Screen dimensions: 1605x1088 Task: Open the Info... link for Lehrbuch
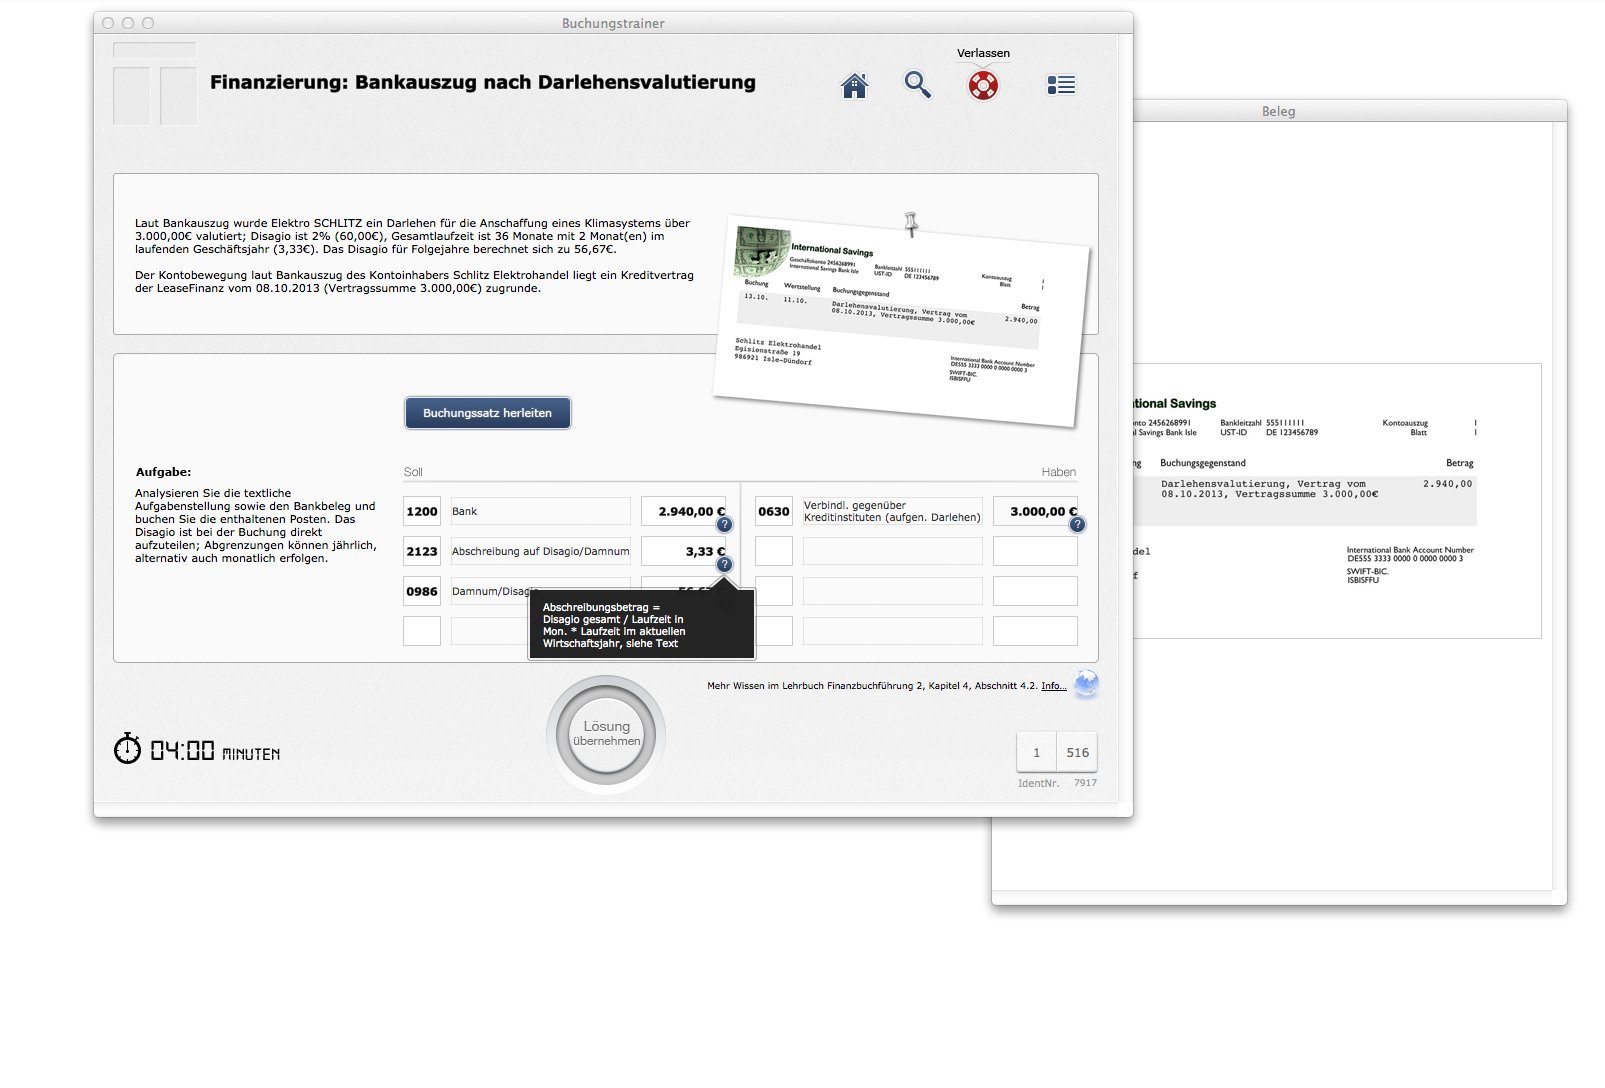[x=1053, y=686]
